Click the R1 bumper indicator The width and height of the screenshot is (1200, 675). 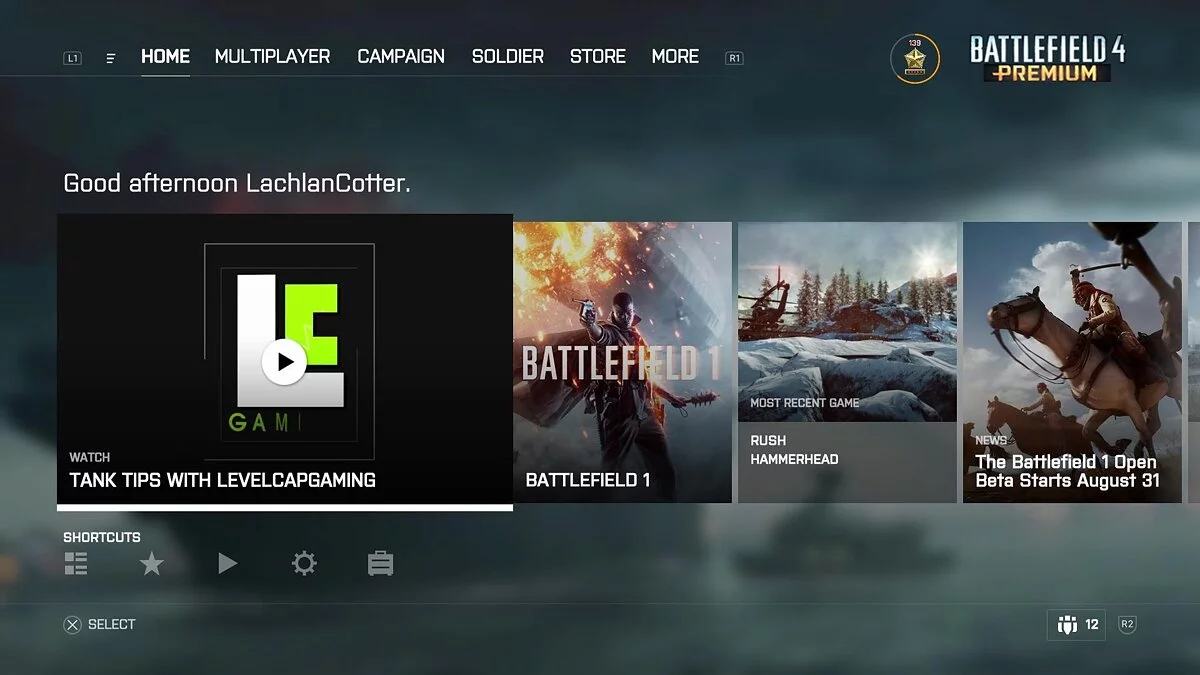point(734,58)
